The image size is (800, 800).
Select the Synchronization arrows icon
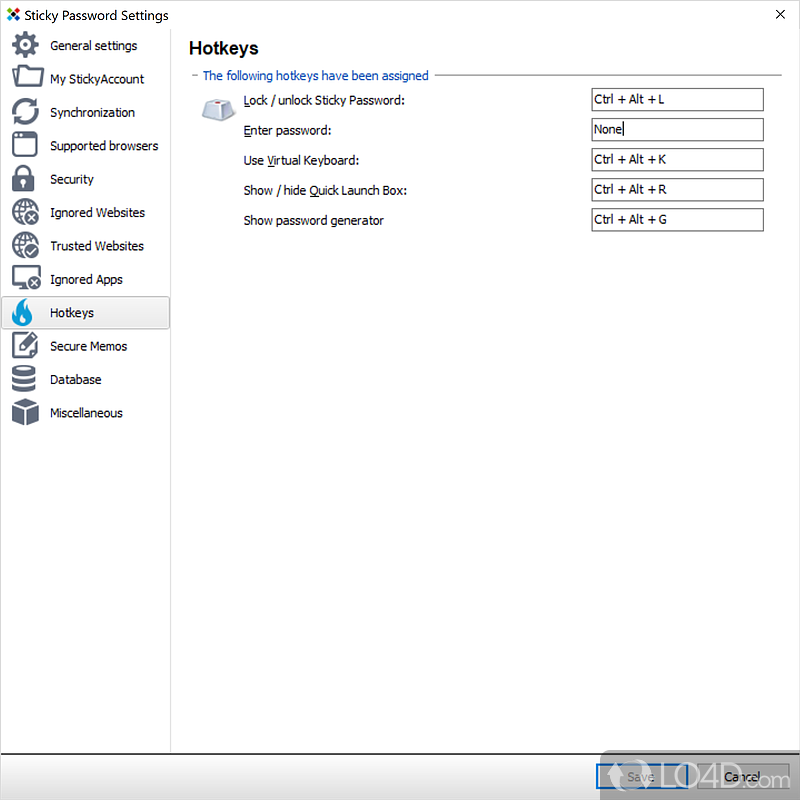(x=25, y=112)
